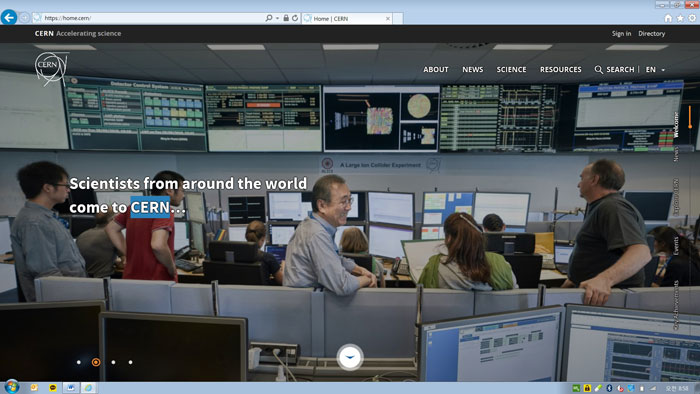Click the search magnifier icon beside SEARCH
Image resolution: width=700 pixels, height=394 pixels.
click(599, 70)
